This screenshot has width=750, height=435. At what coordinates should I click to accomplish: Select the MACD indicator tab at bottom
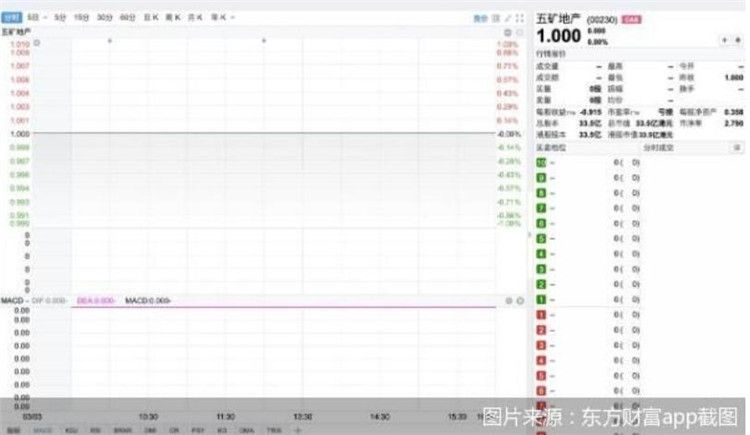[x=42, y=430]
